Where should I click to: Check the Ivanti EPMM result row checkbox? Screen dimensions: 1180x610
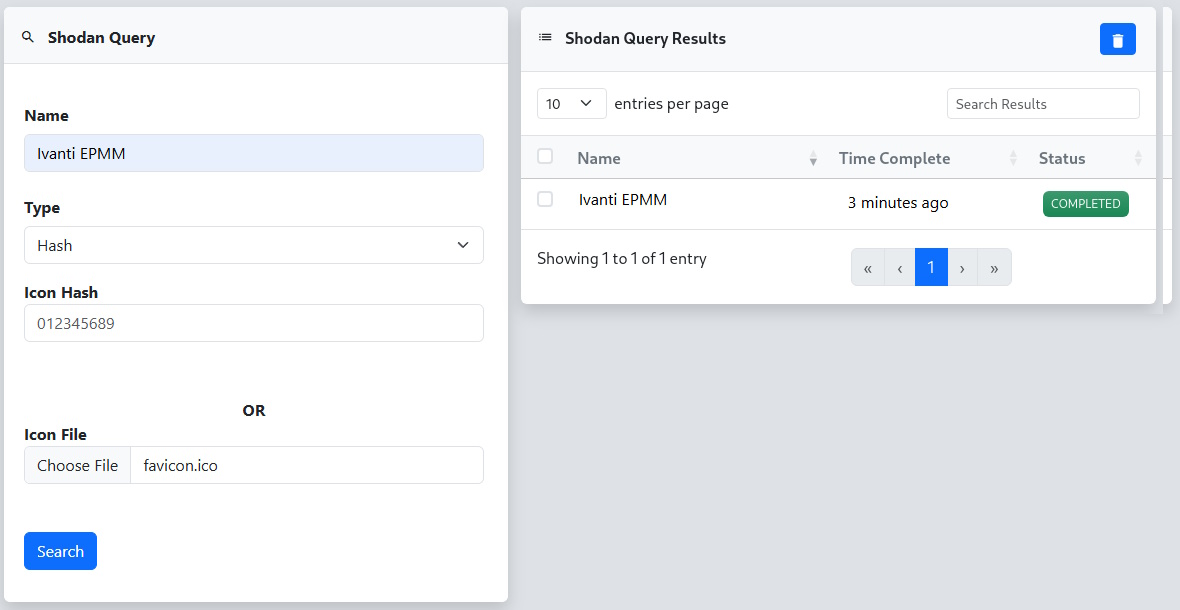(x=545, y=199)
